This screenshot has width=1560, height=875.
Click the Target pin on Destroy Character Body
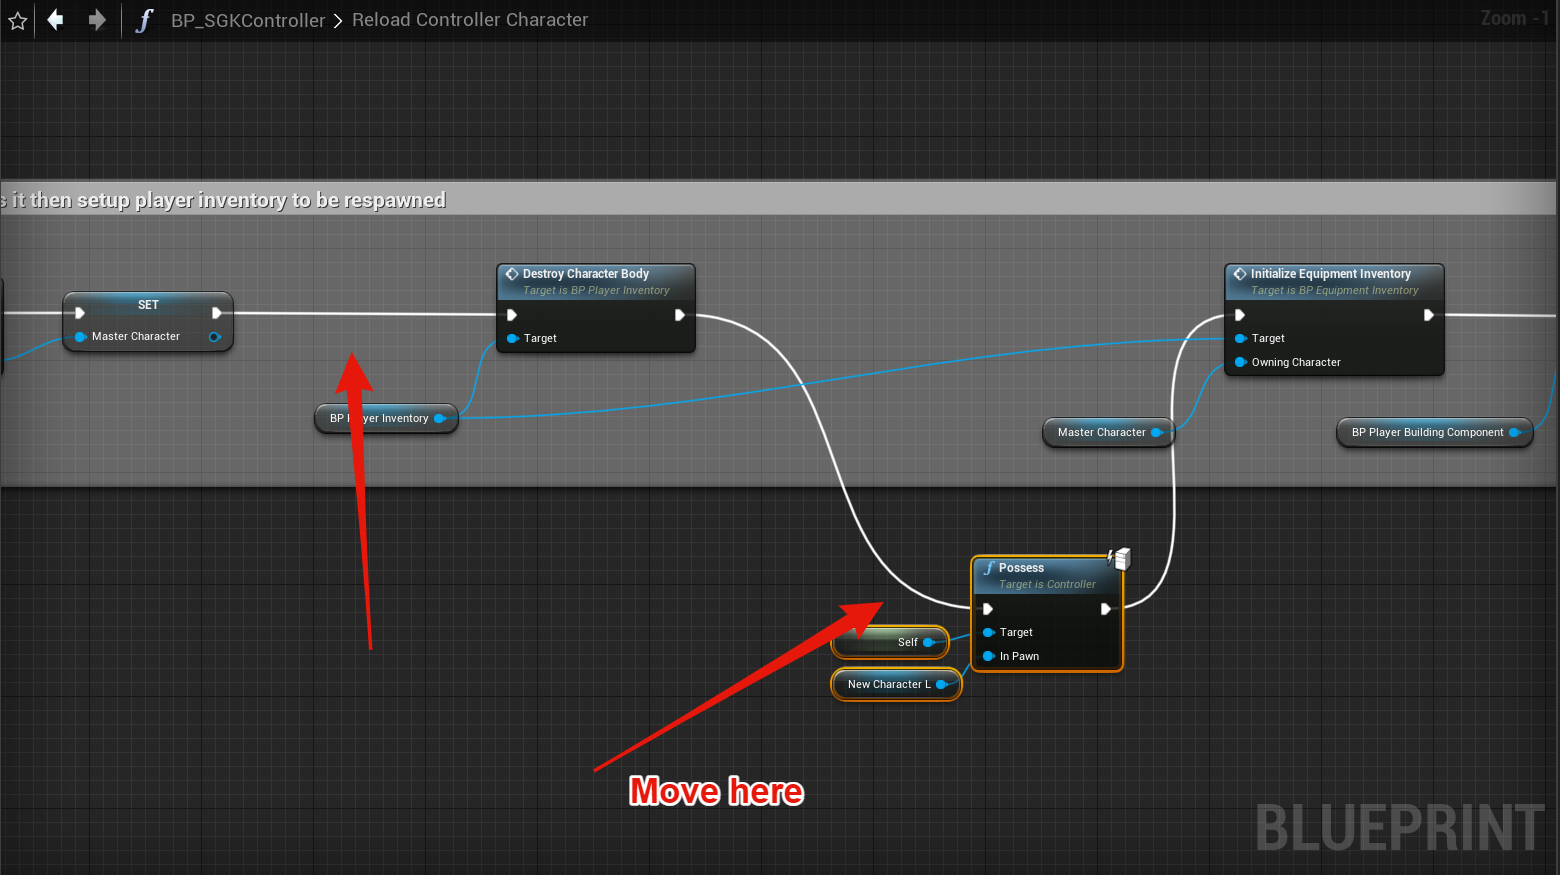513,339
